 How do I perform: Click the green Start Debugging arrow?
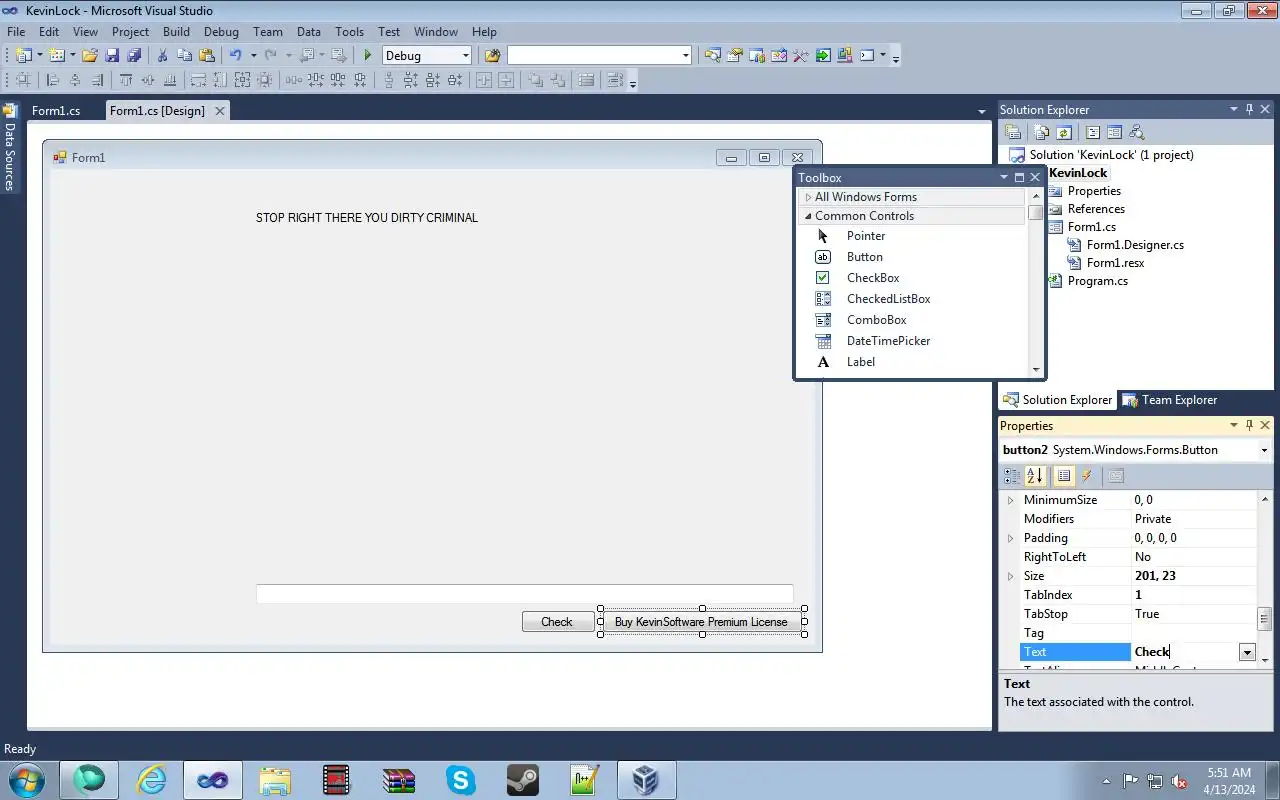pyautogui.click(x=368, y=55)
